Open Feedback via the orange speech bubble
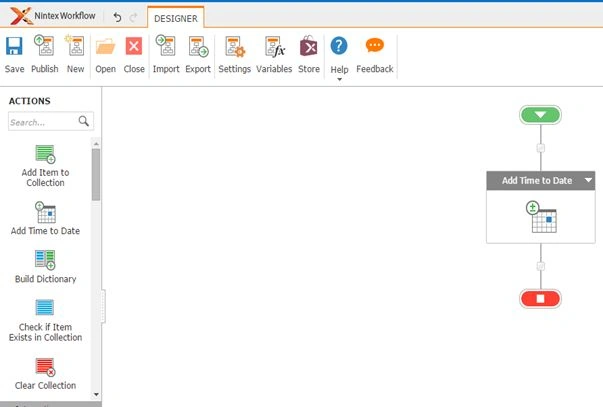 point(375,45)
